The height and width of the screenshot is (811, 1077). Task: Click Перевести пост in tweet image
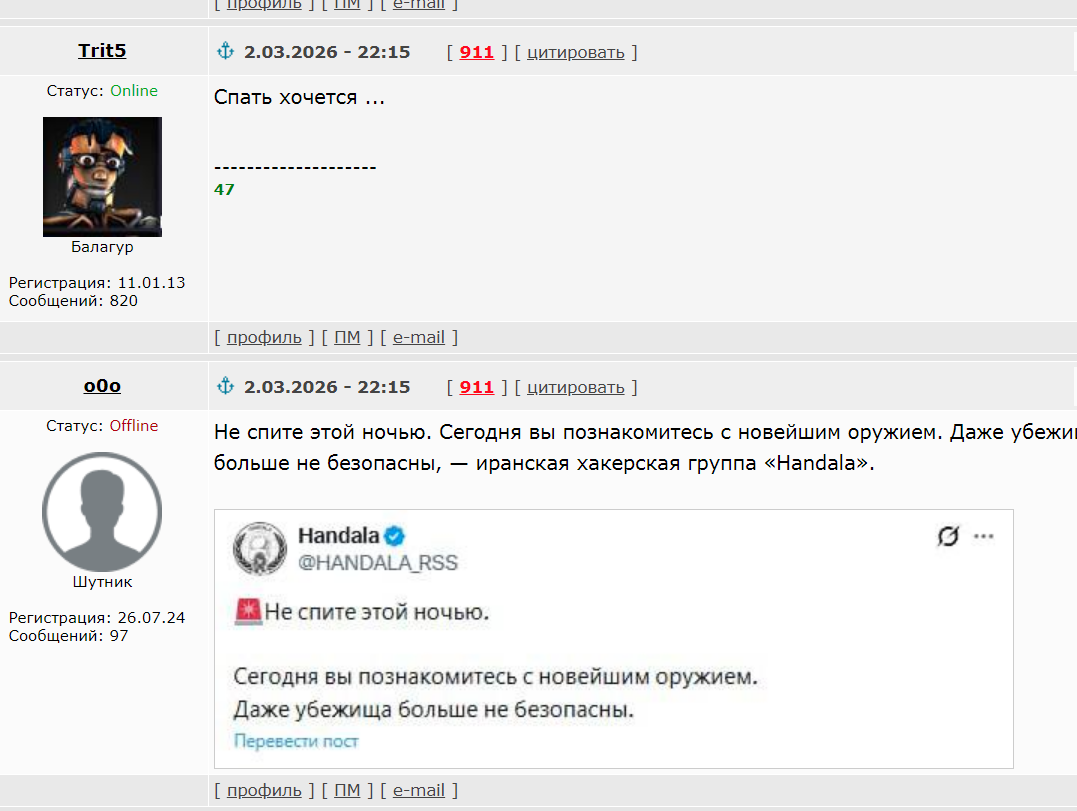click(x=296, y=741)
